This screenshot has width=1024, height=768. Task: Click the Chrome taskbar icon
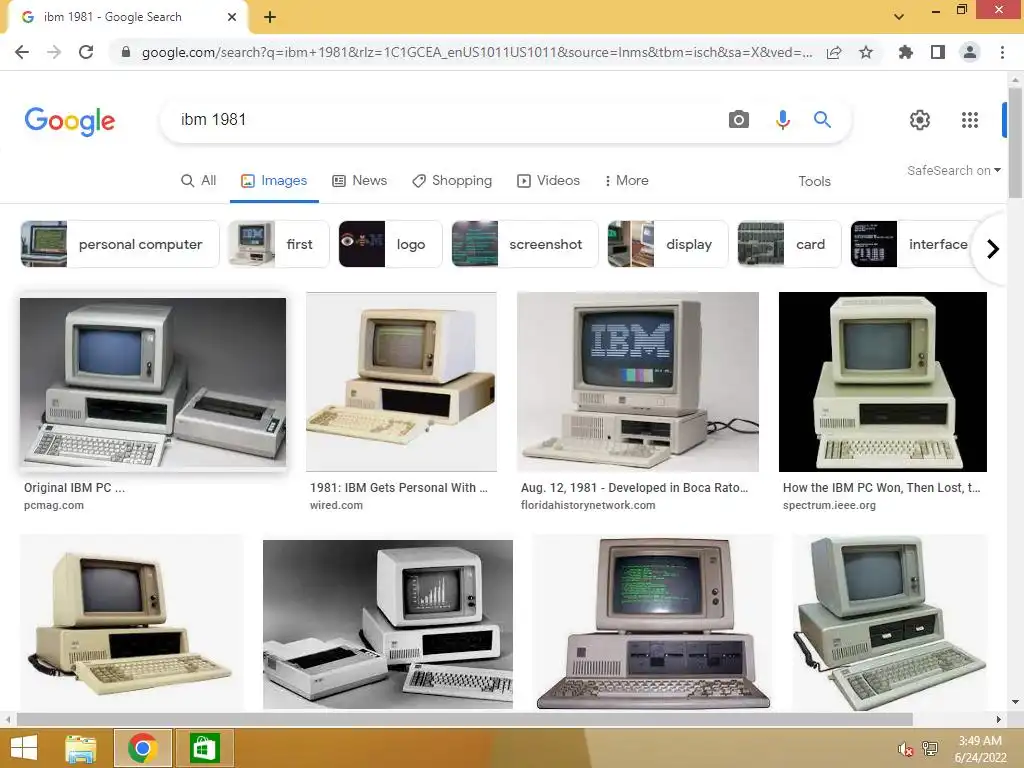[x=142, y=748]
